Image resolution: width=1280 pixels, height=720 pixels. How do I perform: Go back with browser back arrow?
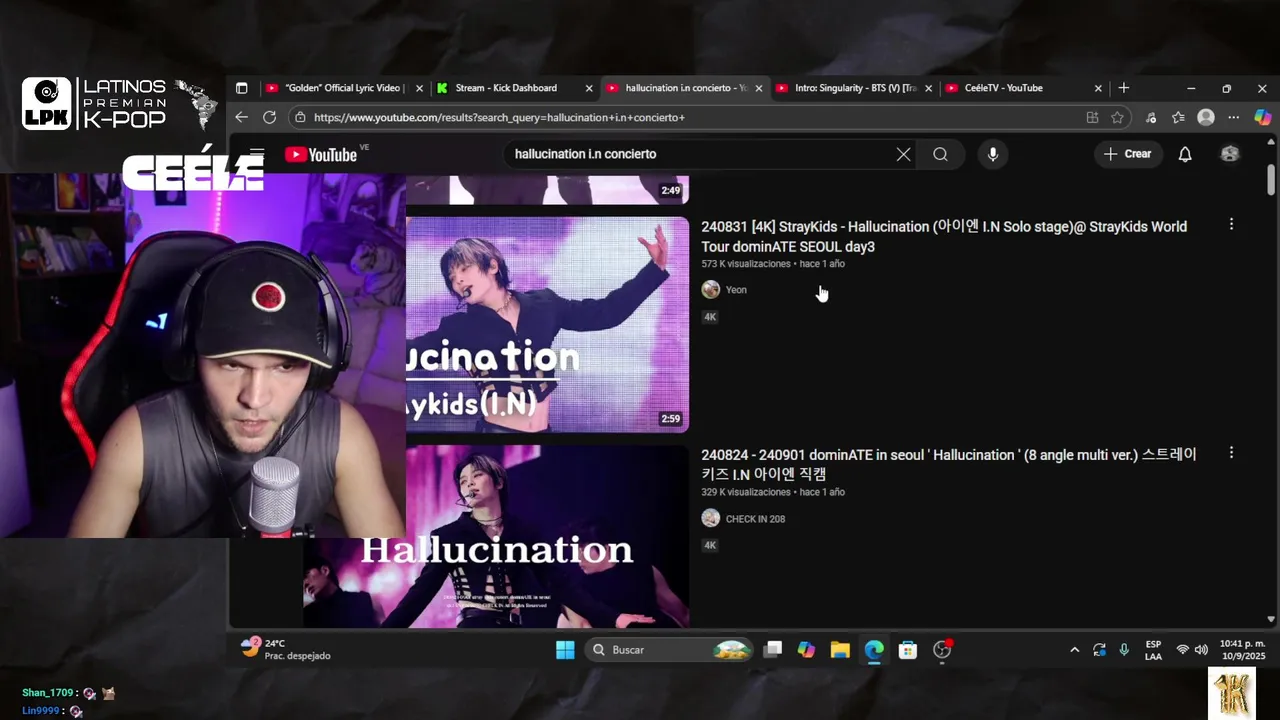pyautogui.click(x=241, y=117)
